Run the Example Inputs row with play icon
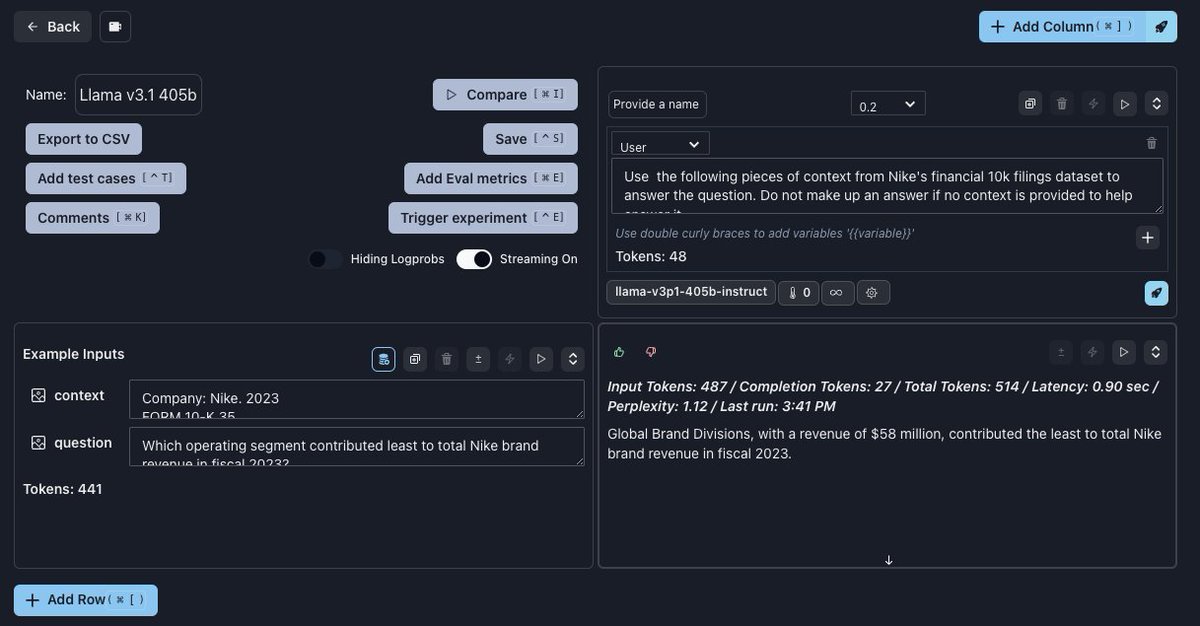 541,359
